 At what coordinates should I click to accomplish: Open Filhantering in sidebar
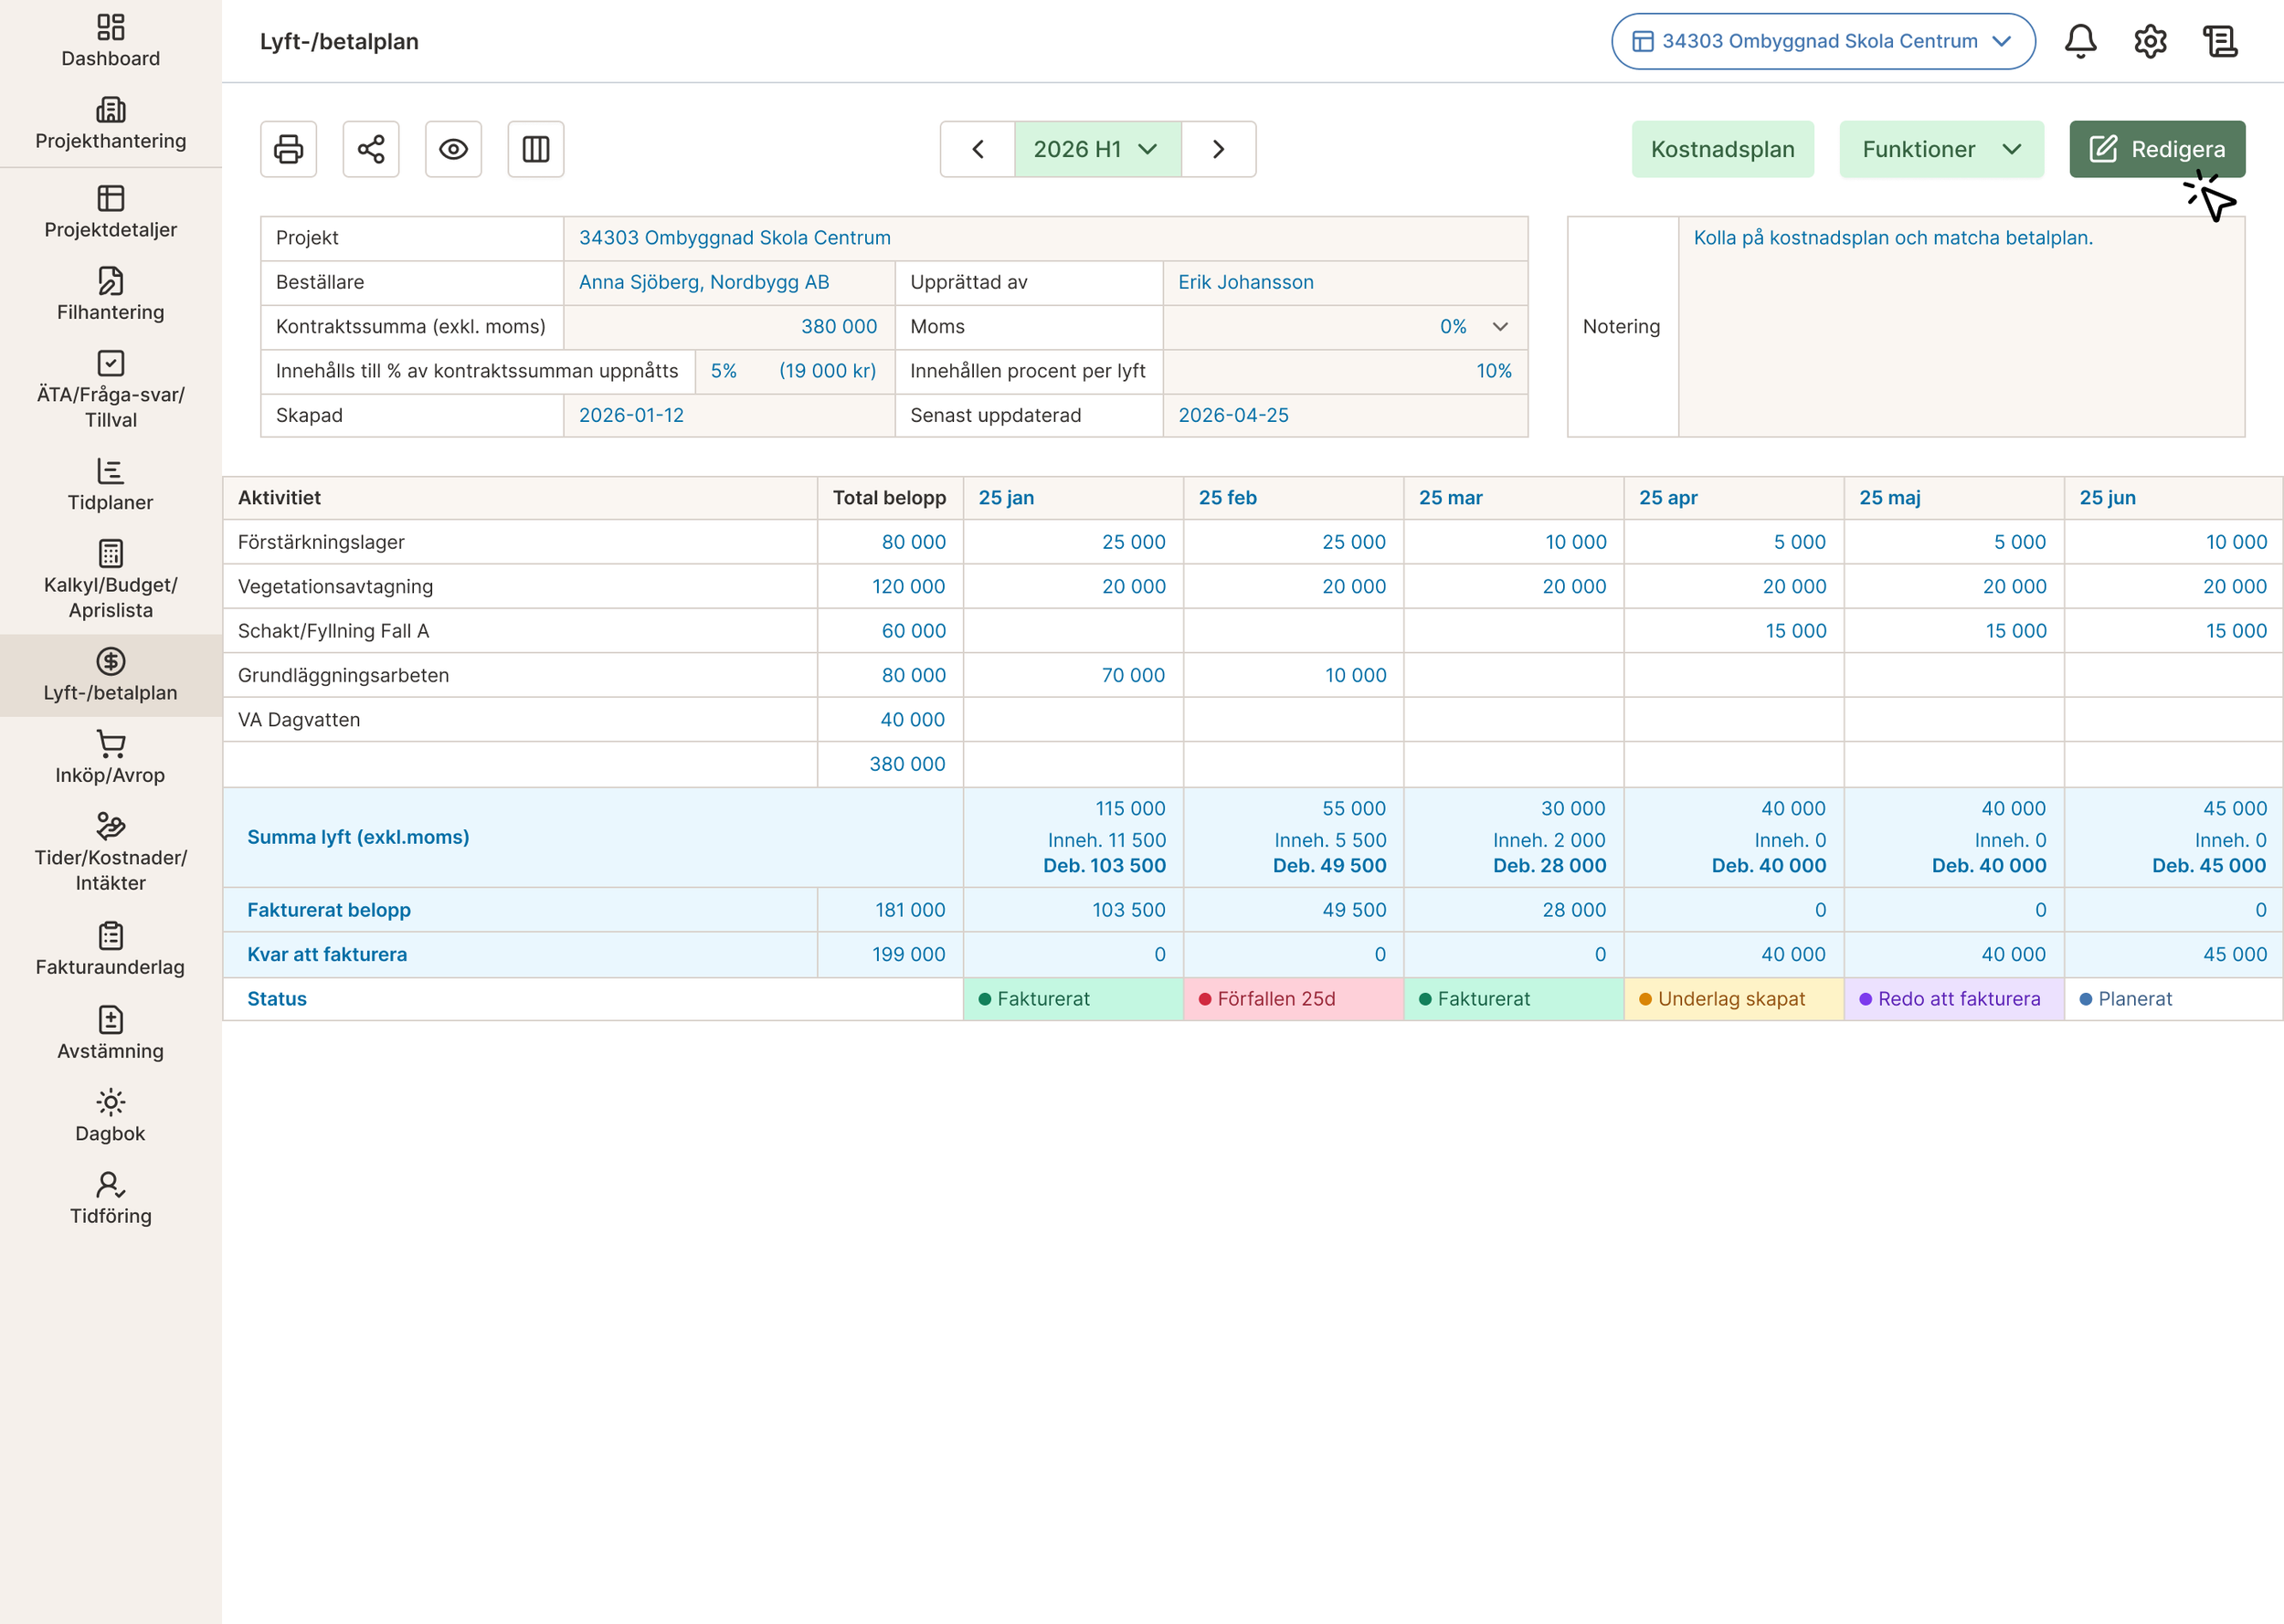(111, 295)
